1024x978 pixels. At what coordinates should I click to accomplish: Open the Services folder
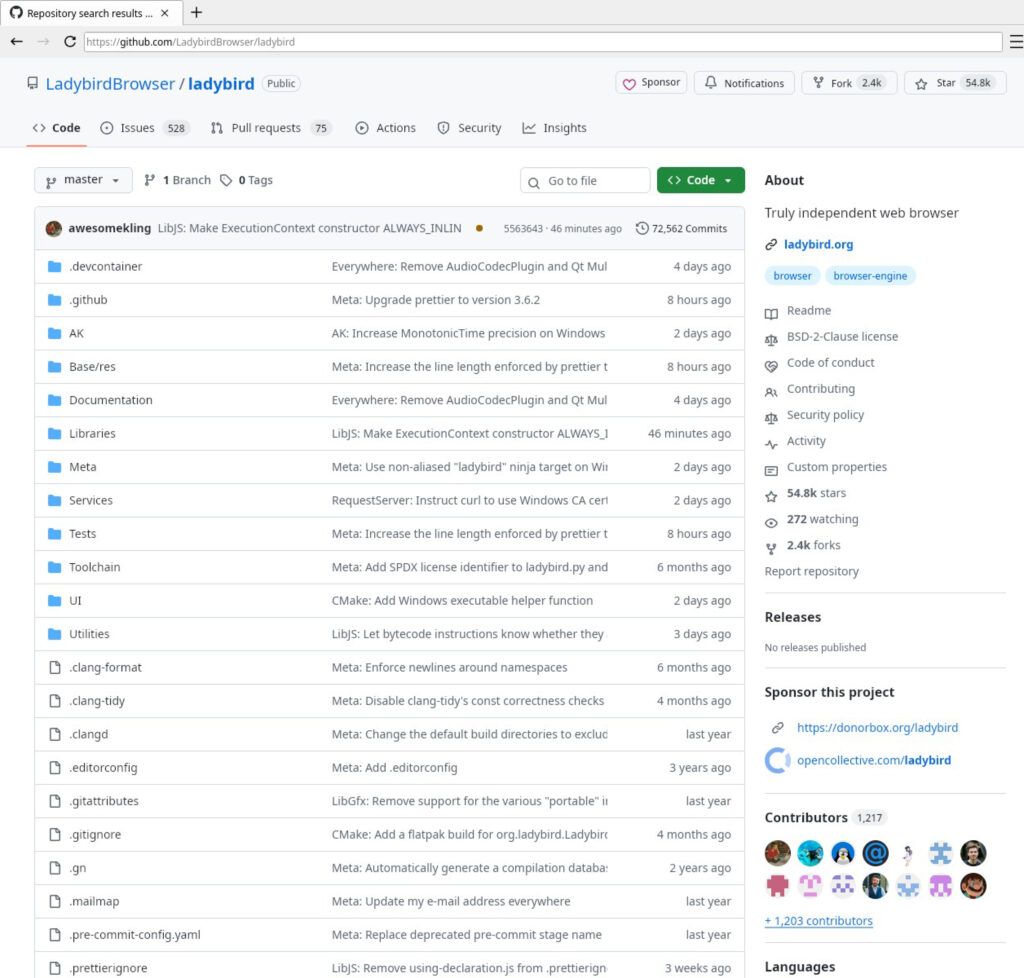point(91,501)
